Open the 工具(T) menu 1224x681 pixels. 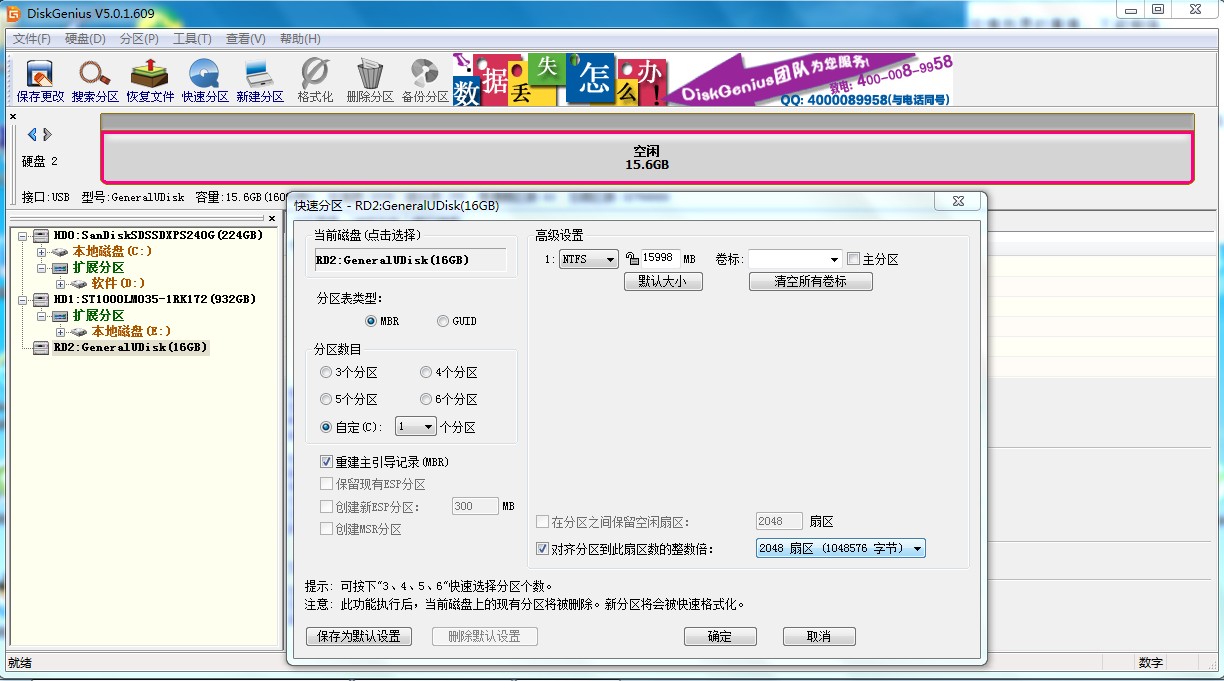(x=192, y=39)
